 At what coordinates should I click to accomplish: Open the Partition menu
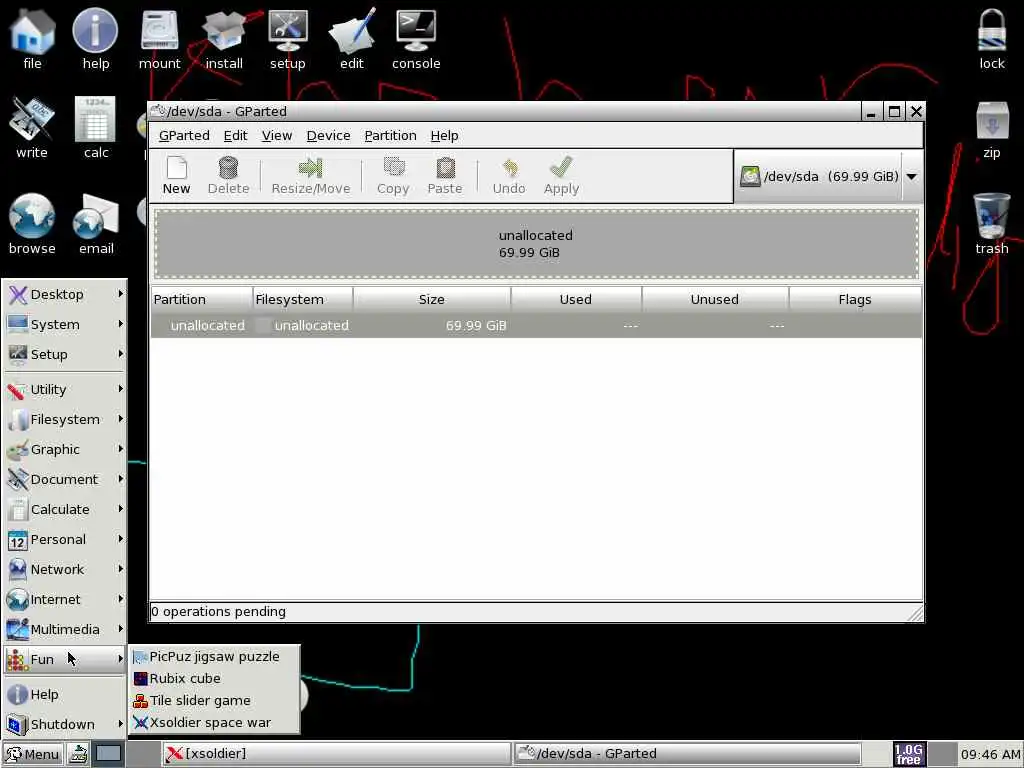point(391,135)
